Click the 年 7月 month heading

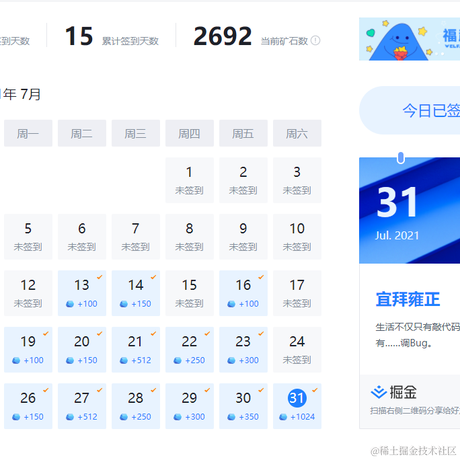point(21,94)
